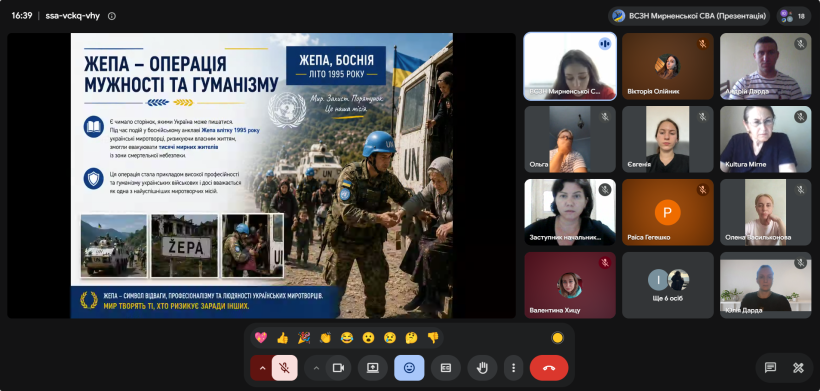Image resolution: width=820 pixels, height=391 pixels.
Task: Change reaction skin tone yellow swatch
Action: [x=557, y=338]
